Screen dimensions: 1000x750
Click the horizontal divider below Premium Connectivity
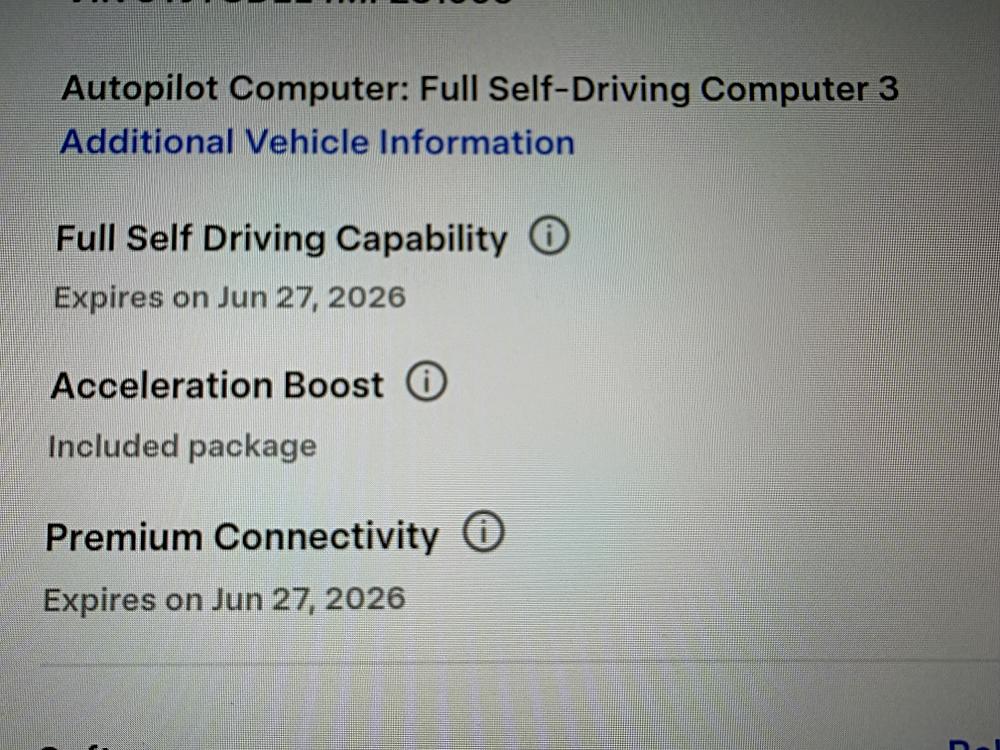[500, 662]
